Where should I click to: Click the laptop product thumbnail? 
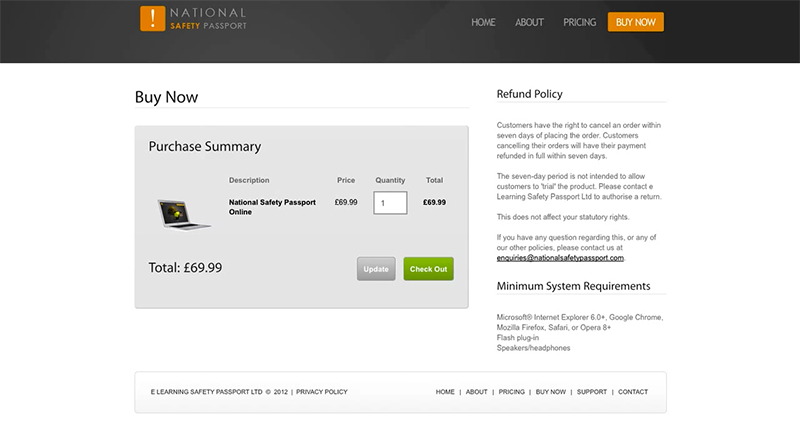pos(184,212)
